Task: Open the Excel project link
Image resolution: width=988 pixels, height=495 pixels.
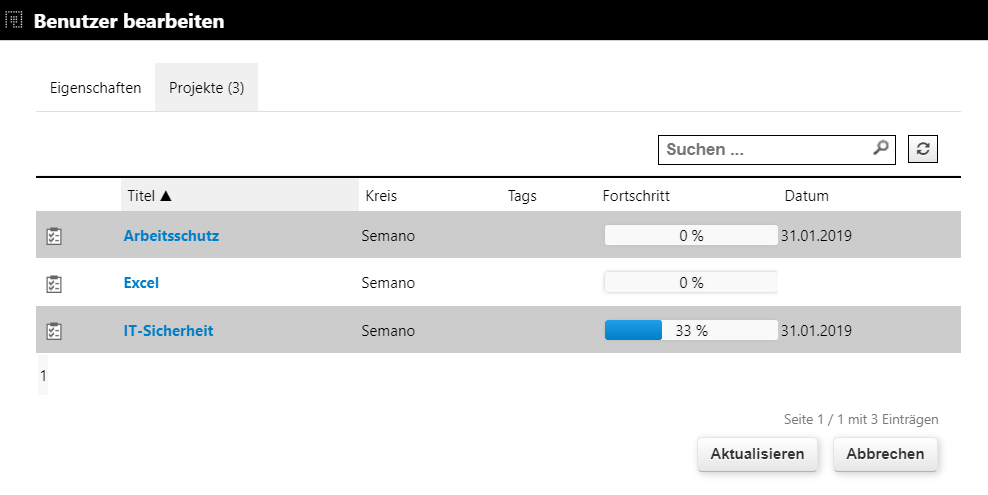Action: tap(141, 283)
